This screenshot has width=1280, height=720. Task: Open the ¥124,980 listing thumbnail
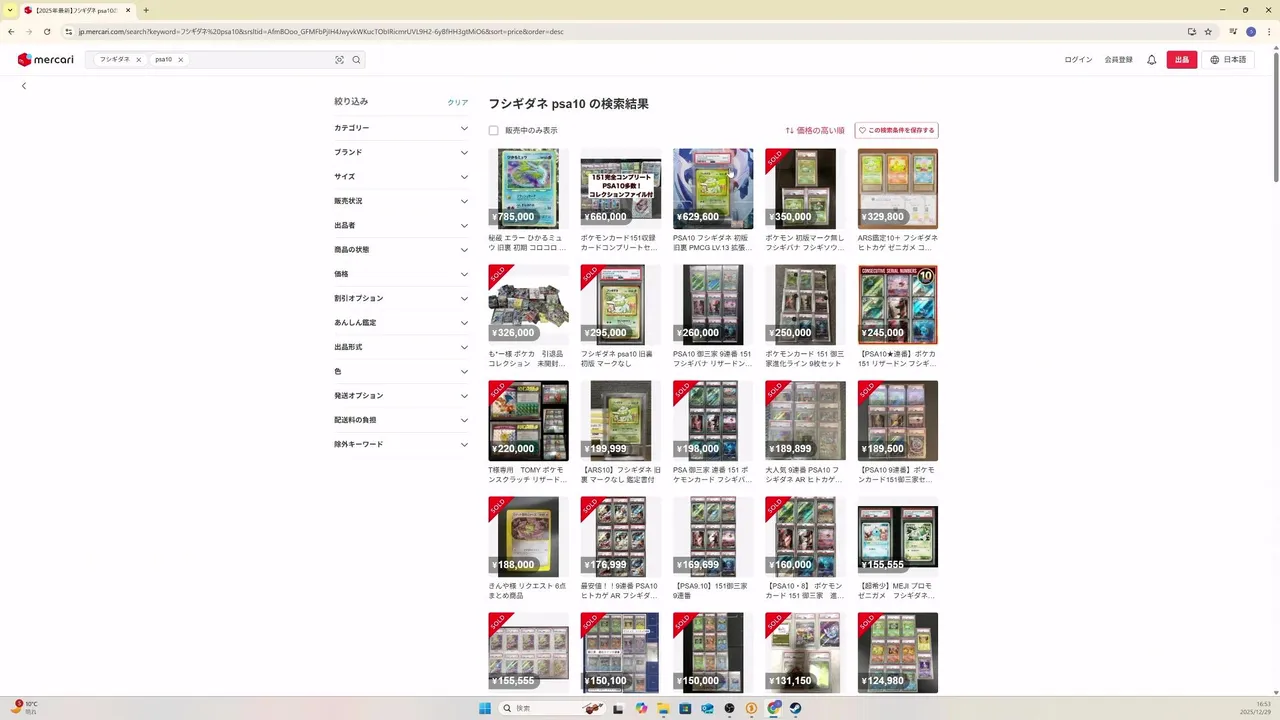point(898,653)
